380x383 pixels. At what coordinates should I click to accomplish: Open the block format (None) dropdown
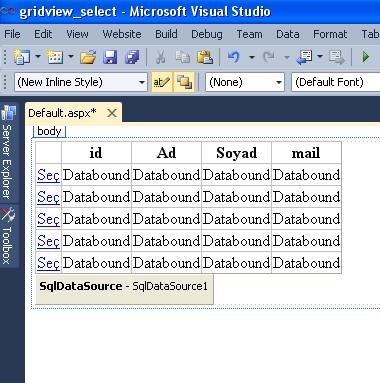[245, 82]
